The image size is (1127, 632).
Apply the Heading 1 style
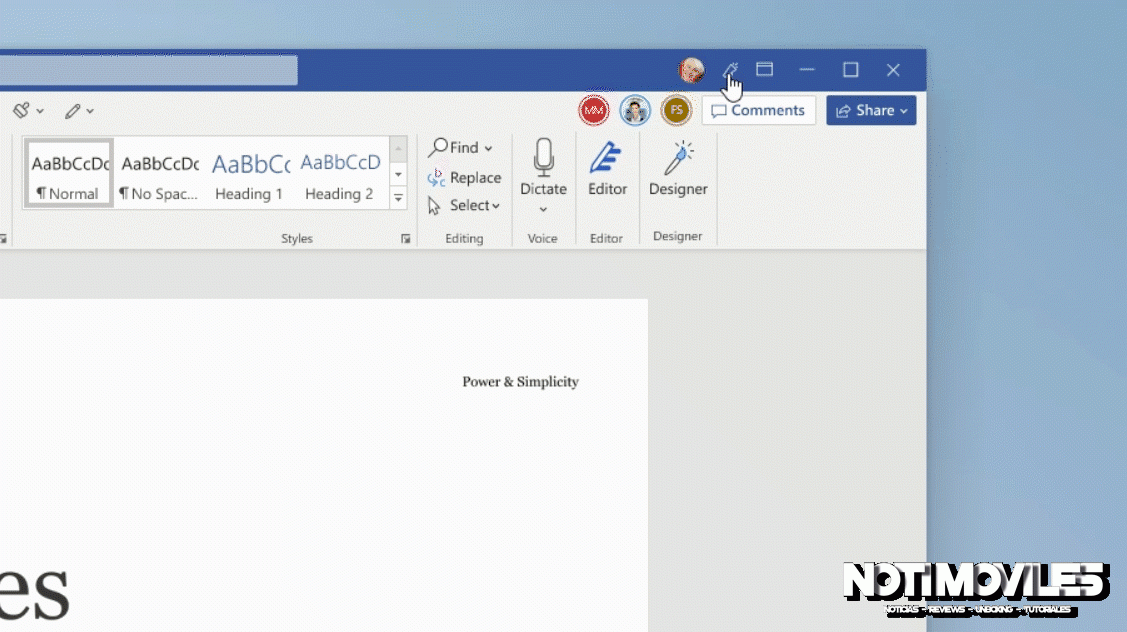[x=250, y=173]
